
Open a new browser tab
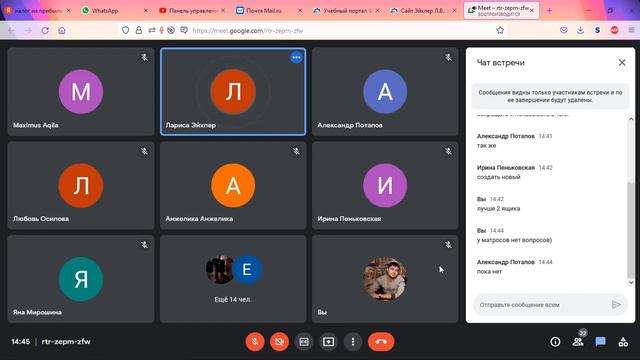pos(549,11)
